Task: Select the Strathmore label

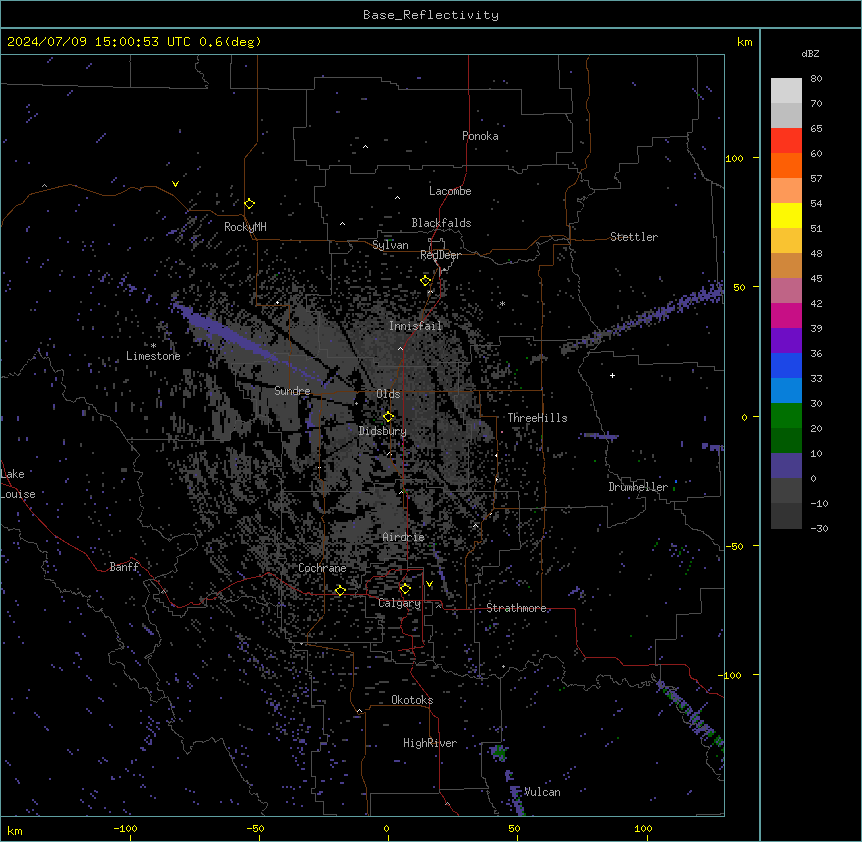Action: [x=516, y=608]
